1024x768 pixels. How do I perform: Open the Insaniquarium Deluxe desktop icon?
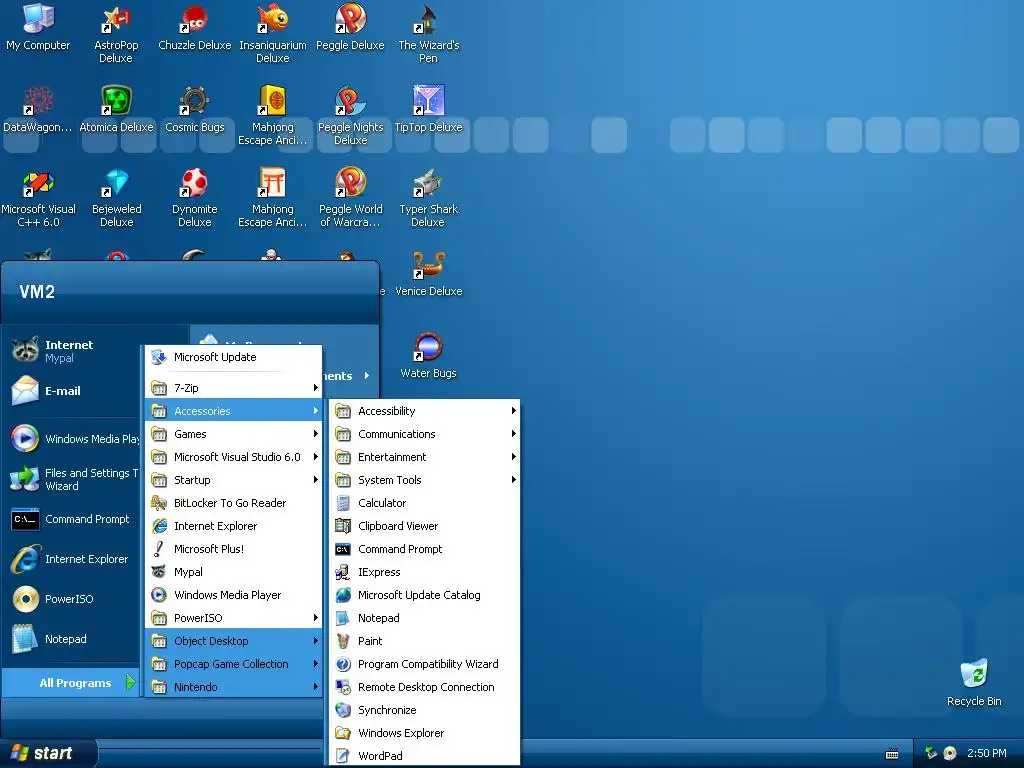point(272,34)
